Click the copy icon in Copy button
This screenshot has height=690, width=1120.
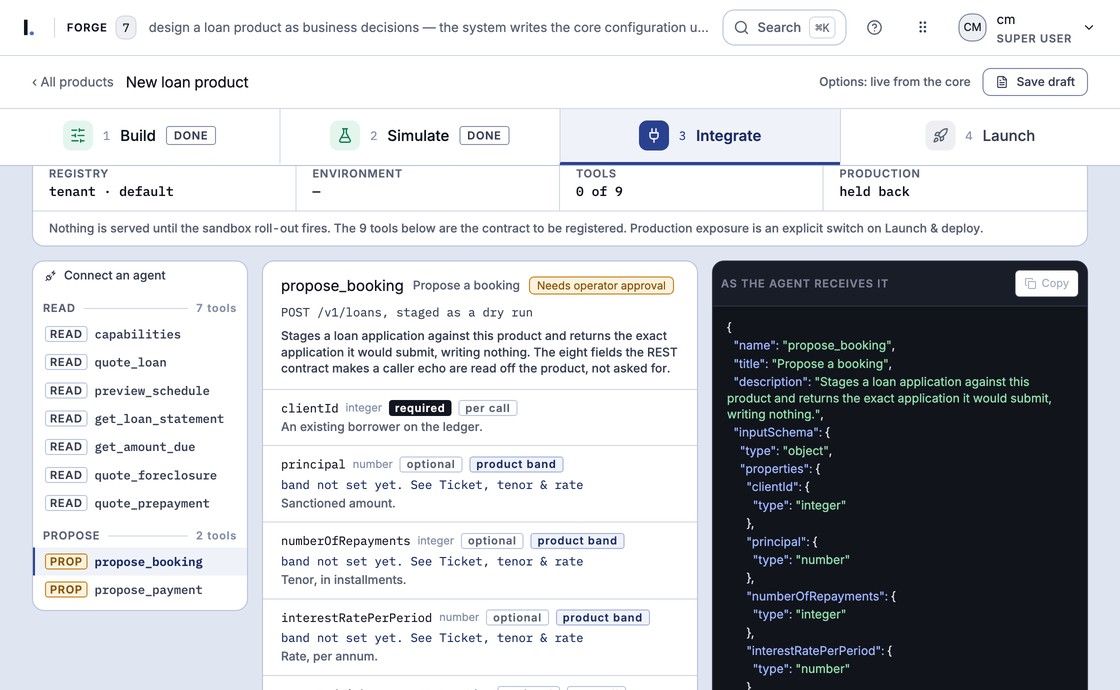1030,284
